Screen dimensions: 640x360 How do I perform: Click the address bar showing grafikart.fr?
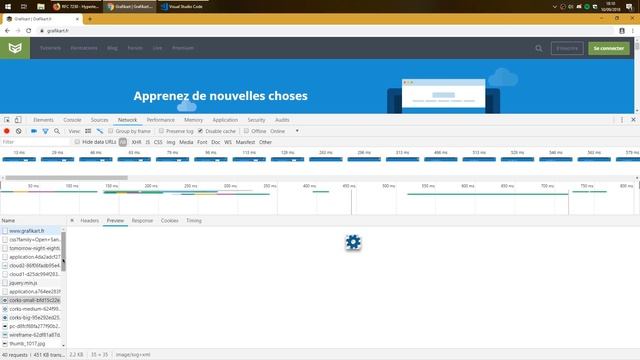click(327, 31)
